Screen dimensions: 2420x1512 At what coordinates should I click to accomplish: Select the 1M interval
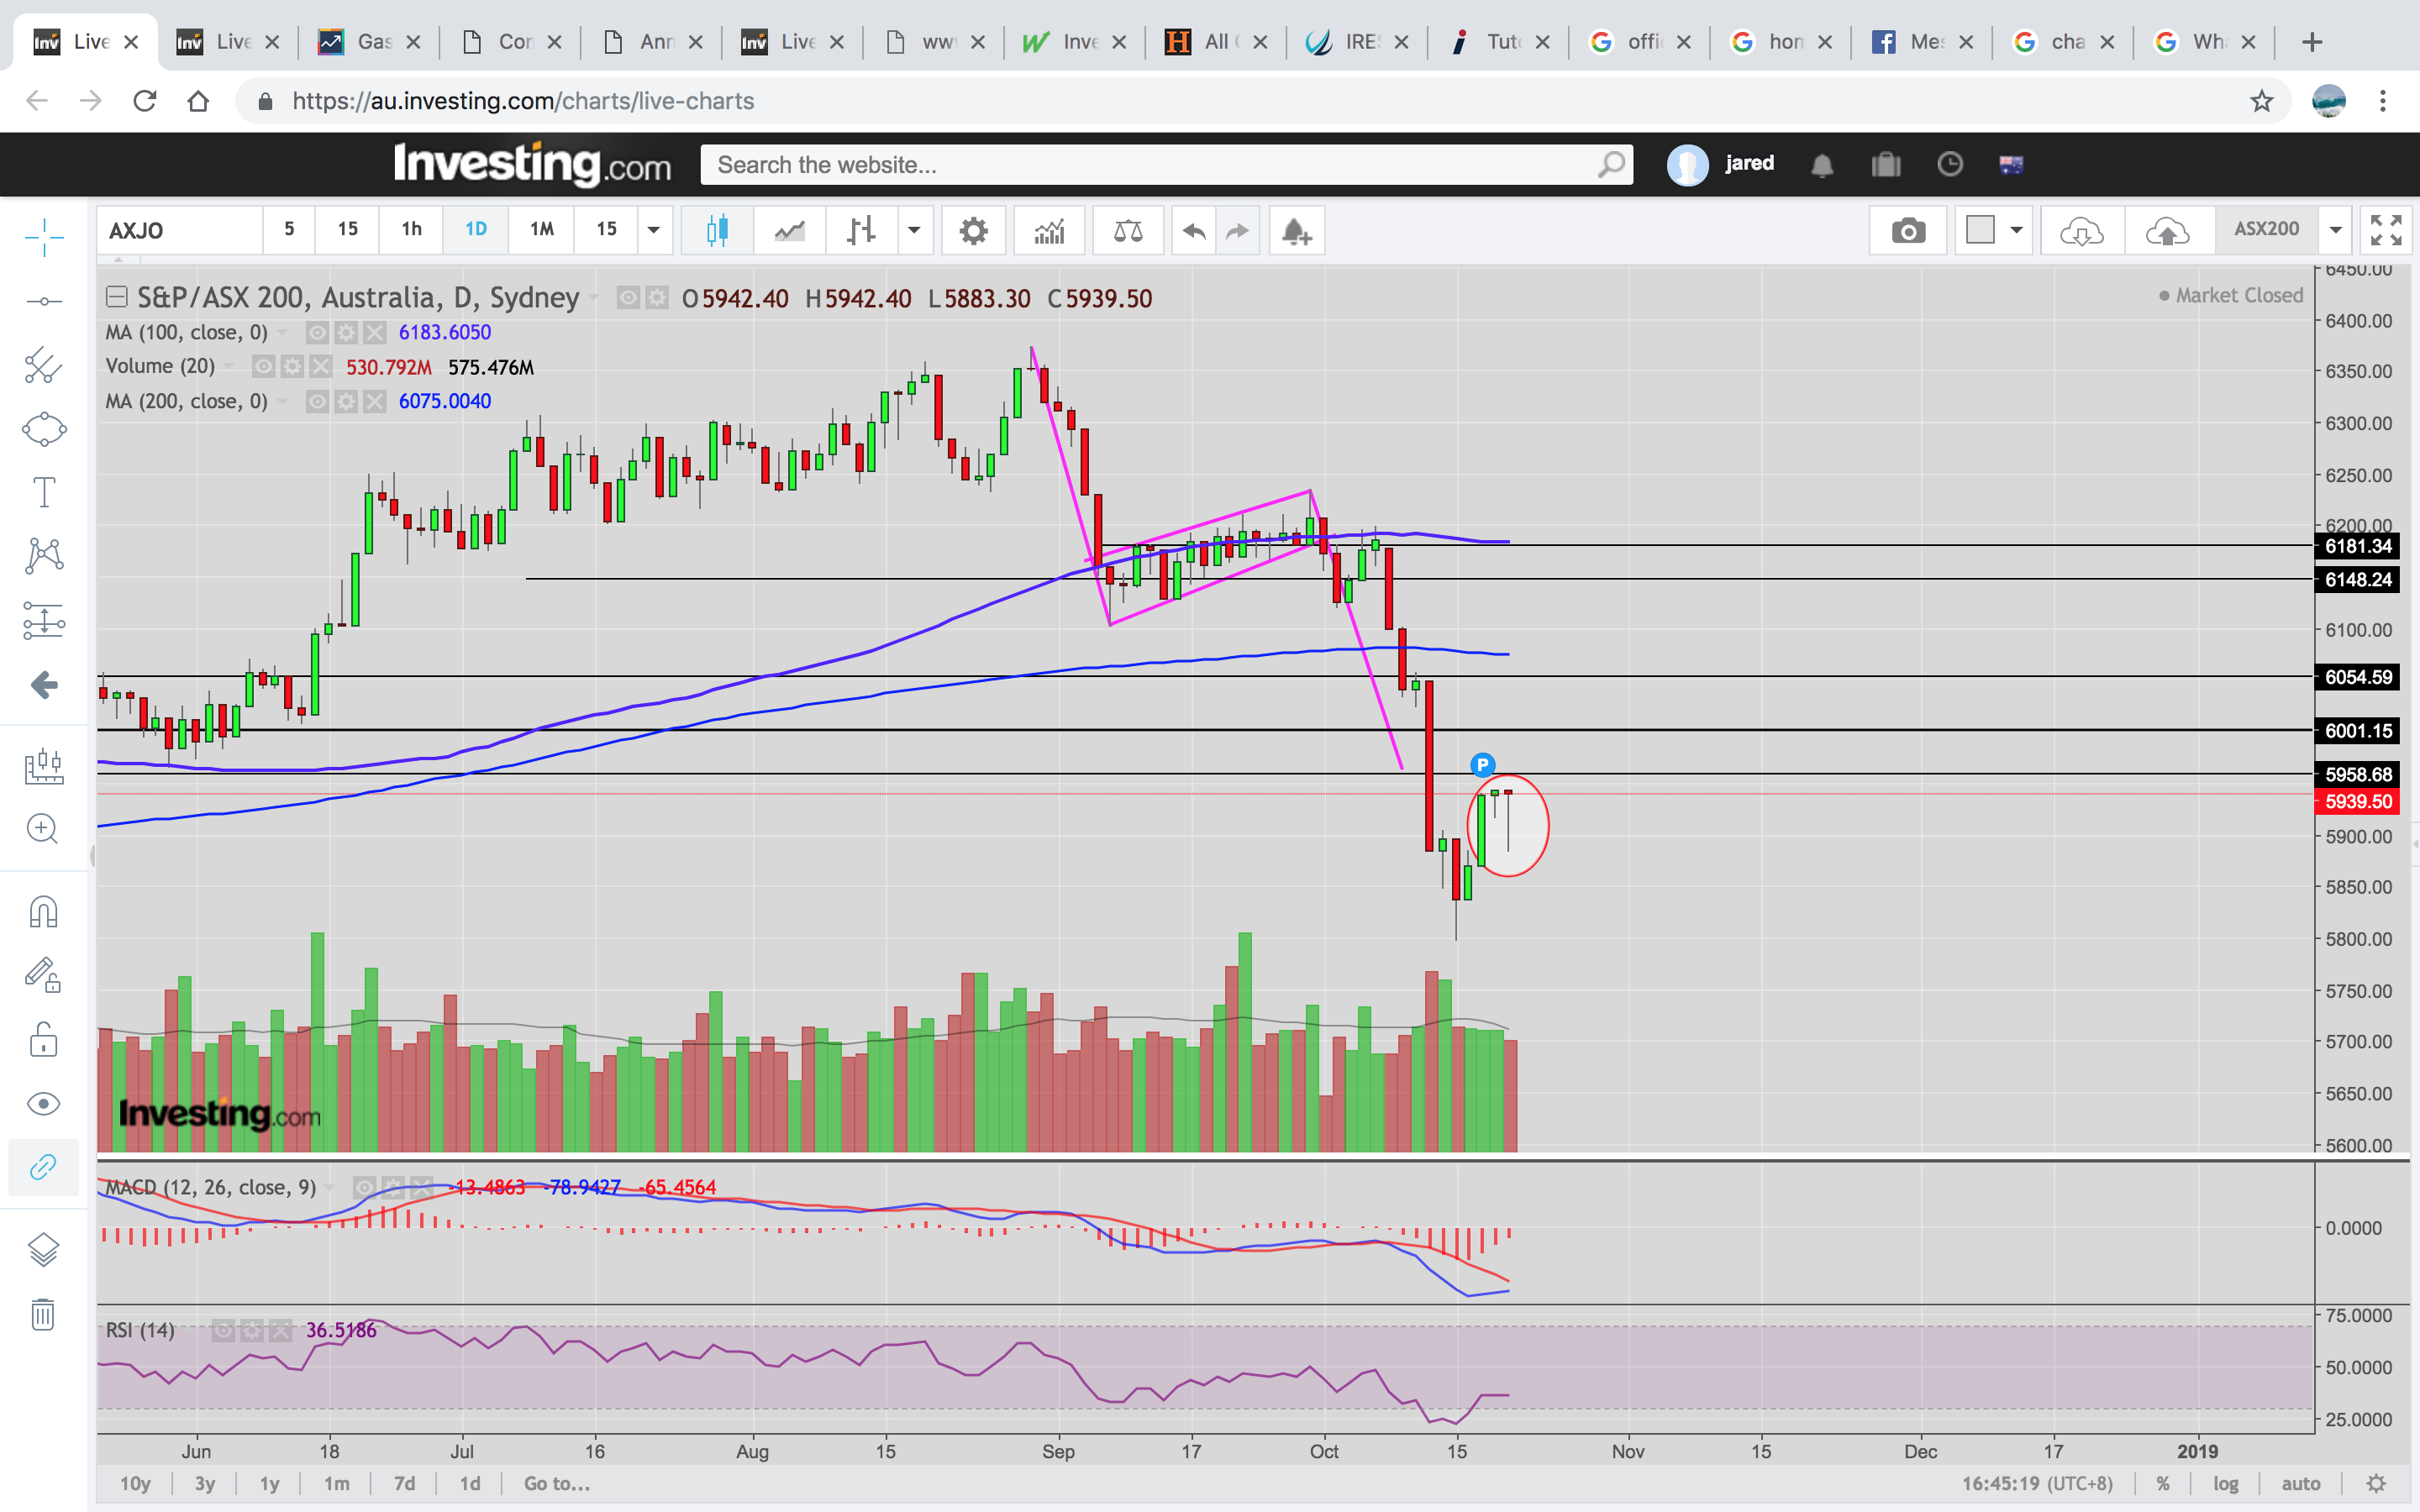coord(541,229)
